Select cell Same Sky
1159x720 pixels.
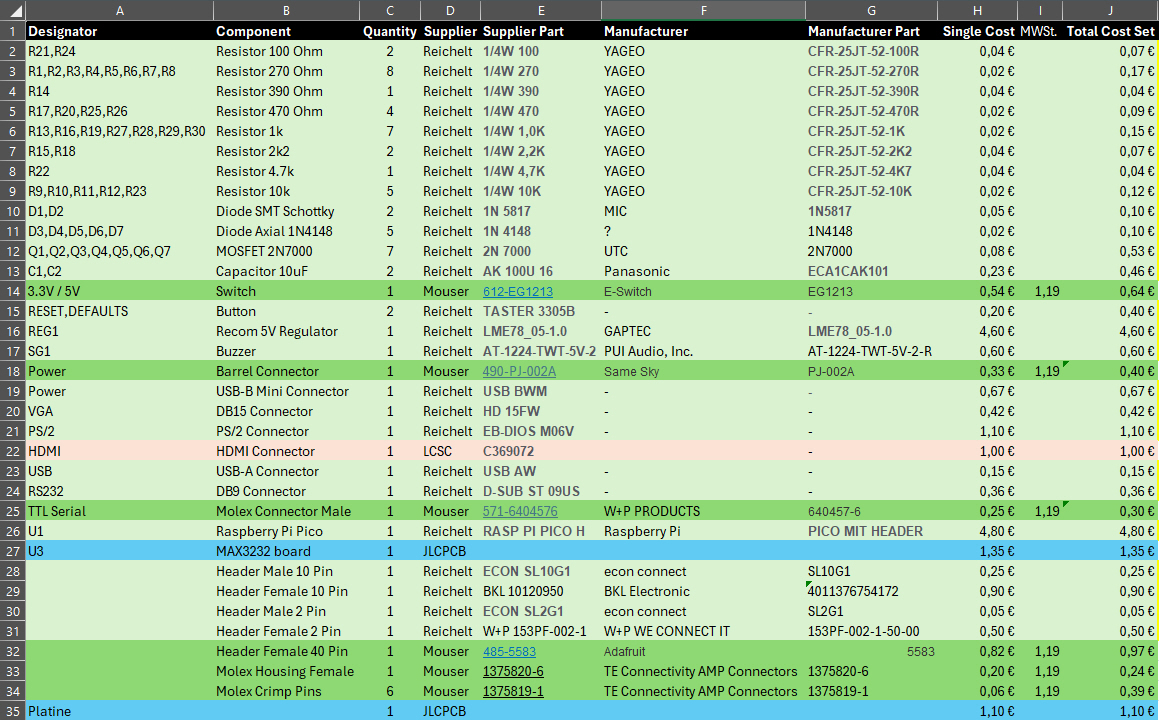pyautogui.click(x=703, y=371)
